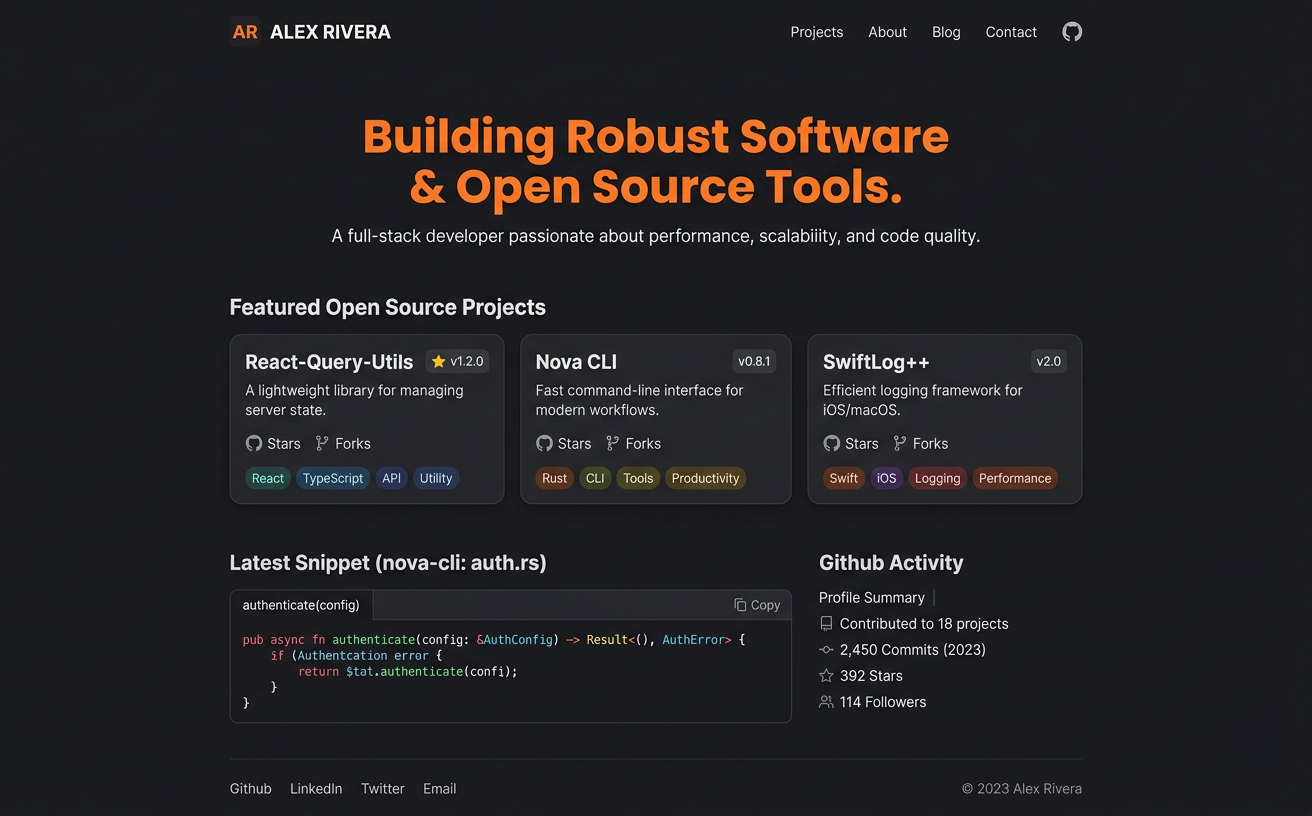
Task: Click the Forks icon on React-Query-Utils card
Action: [322, 443]
